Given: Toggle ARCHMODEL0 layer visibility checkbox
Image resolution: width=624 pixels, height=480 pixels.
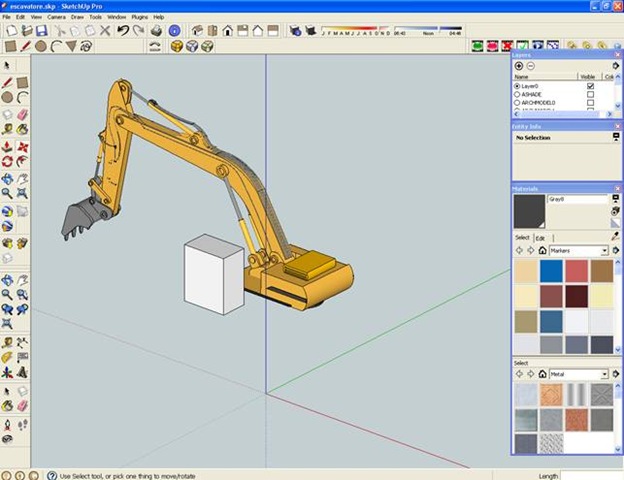Looking at the screenshot, I should (591, 103).
